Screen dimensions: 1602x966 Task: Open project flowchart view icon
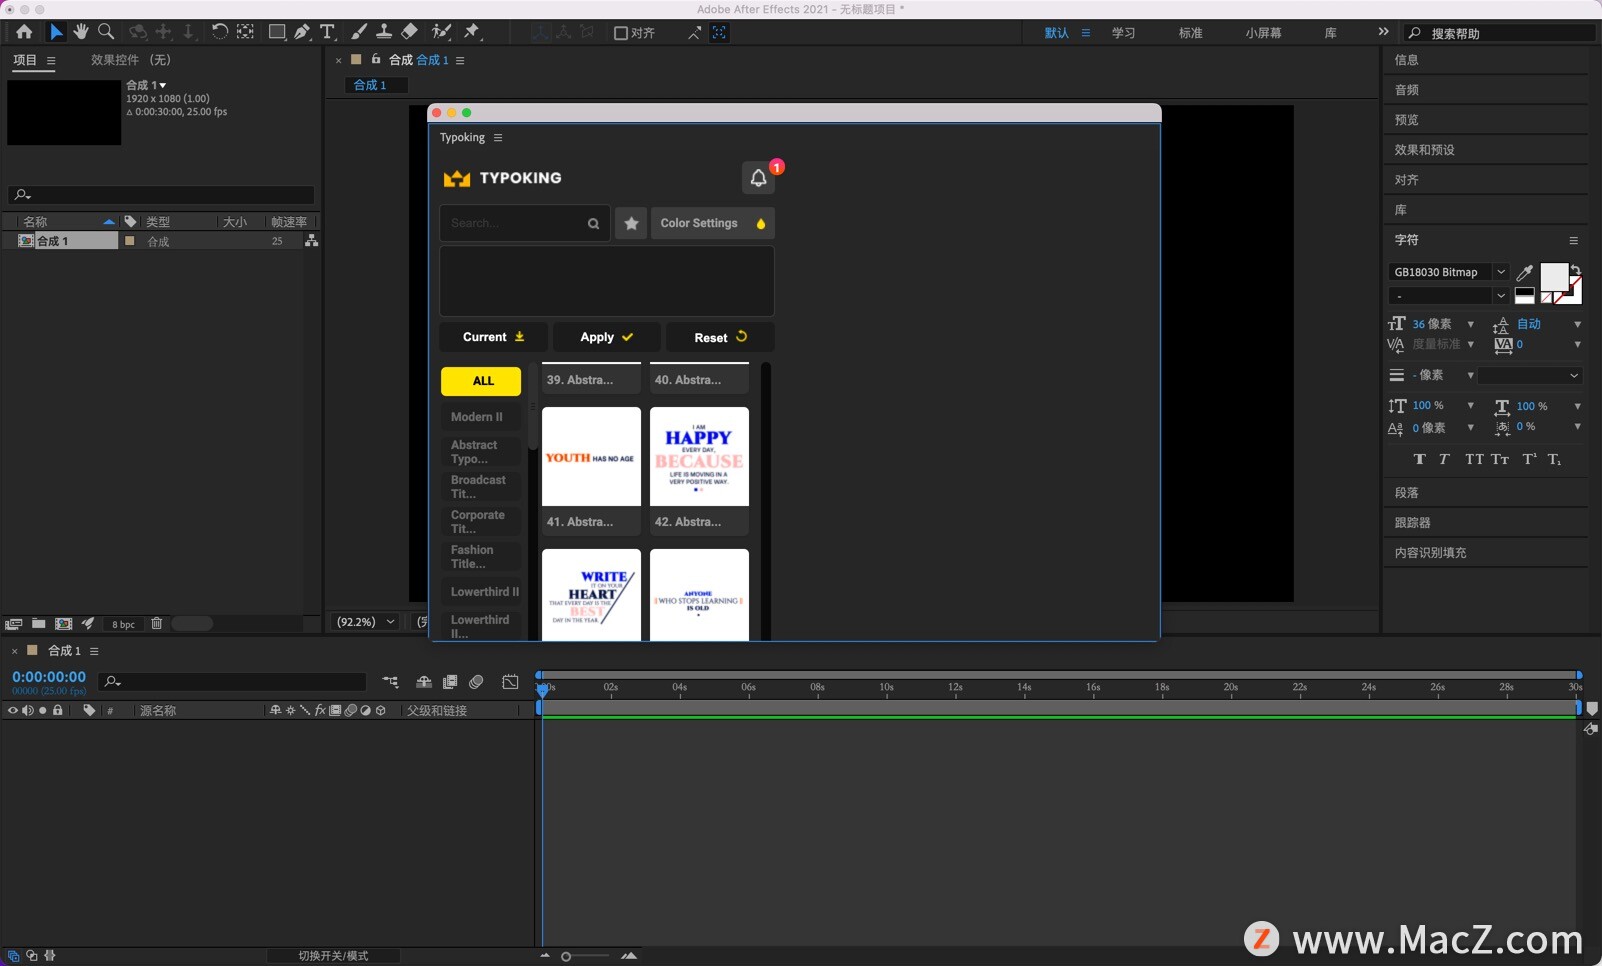tap(312, 241)
